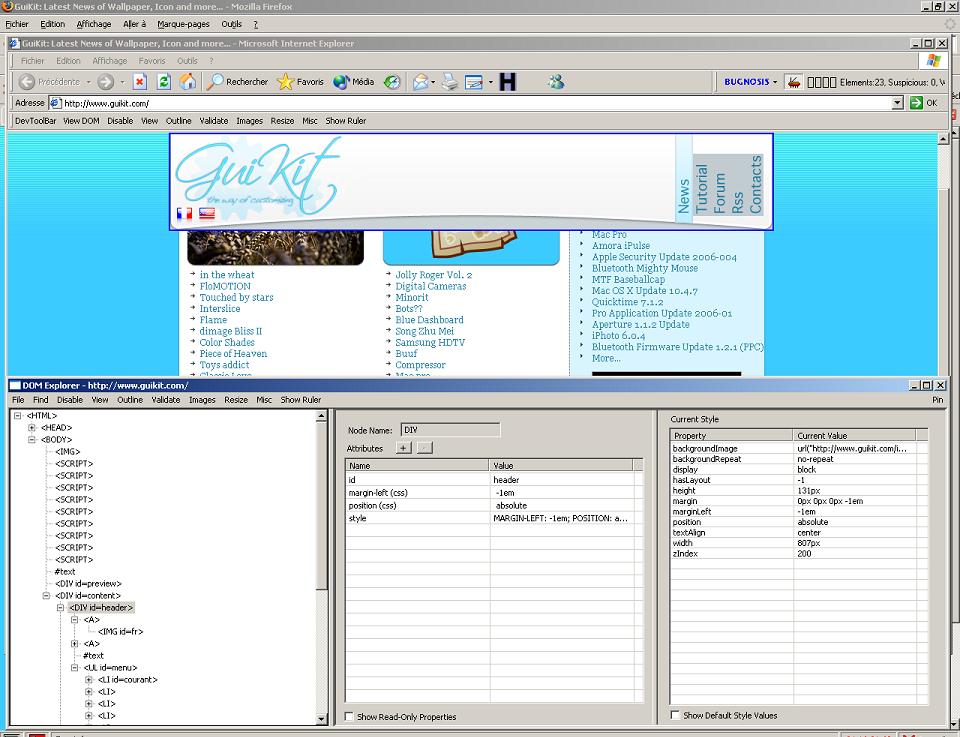Expand the LI id=courant node
The height and width of the screenshot is (737, 960).
(x=89, y=679)
